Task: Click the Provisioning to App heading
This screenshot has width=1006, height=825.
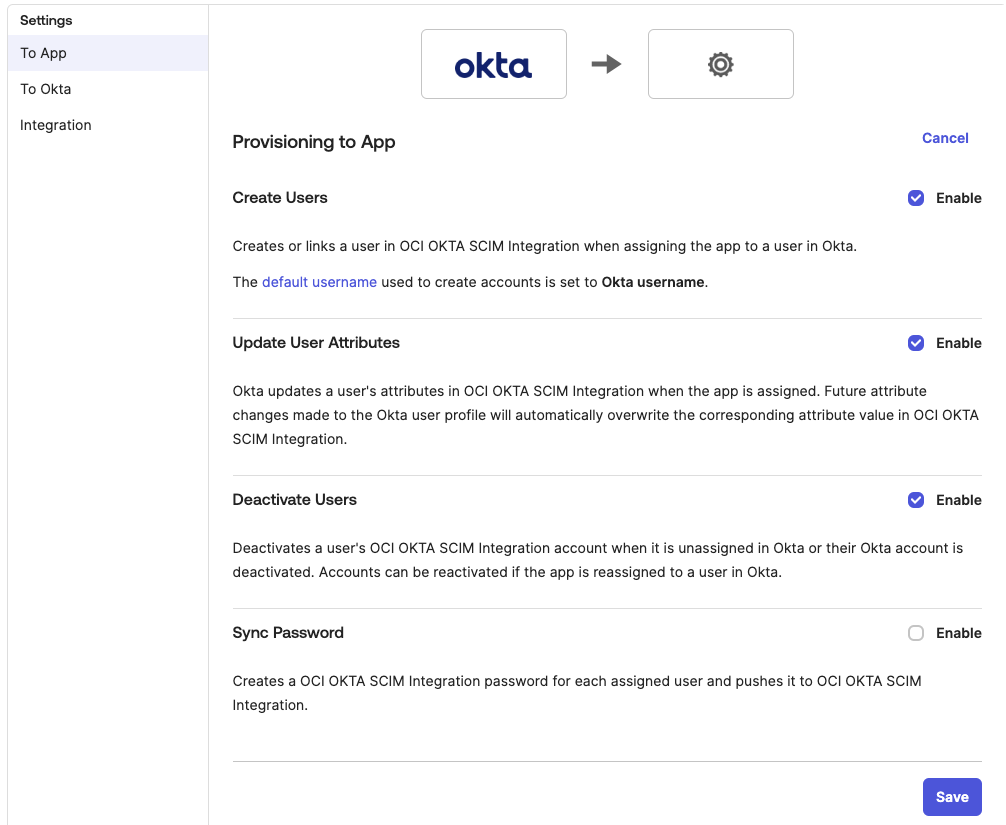Action: (314, 142)
